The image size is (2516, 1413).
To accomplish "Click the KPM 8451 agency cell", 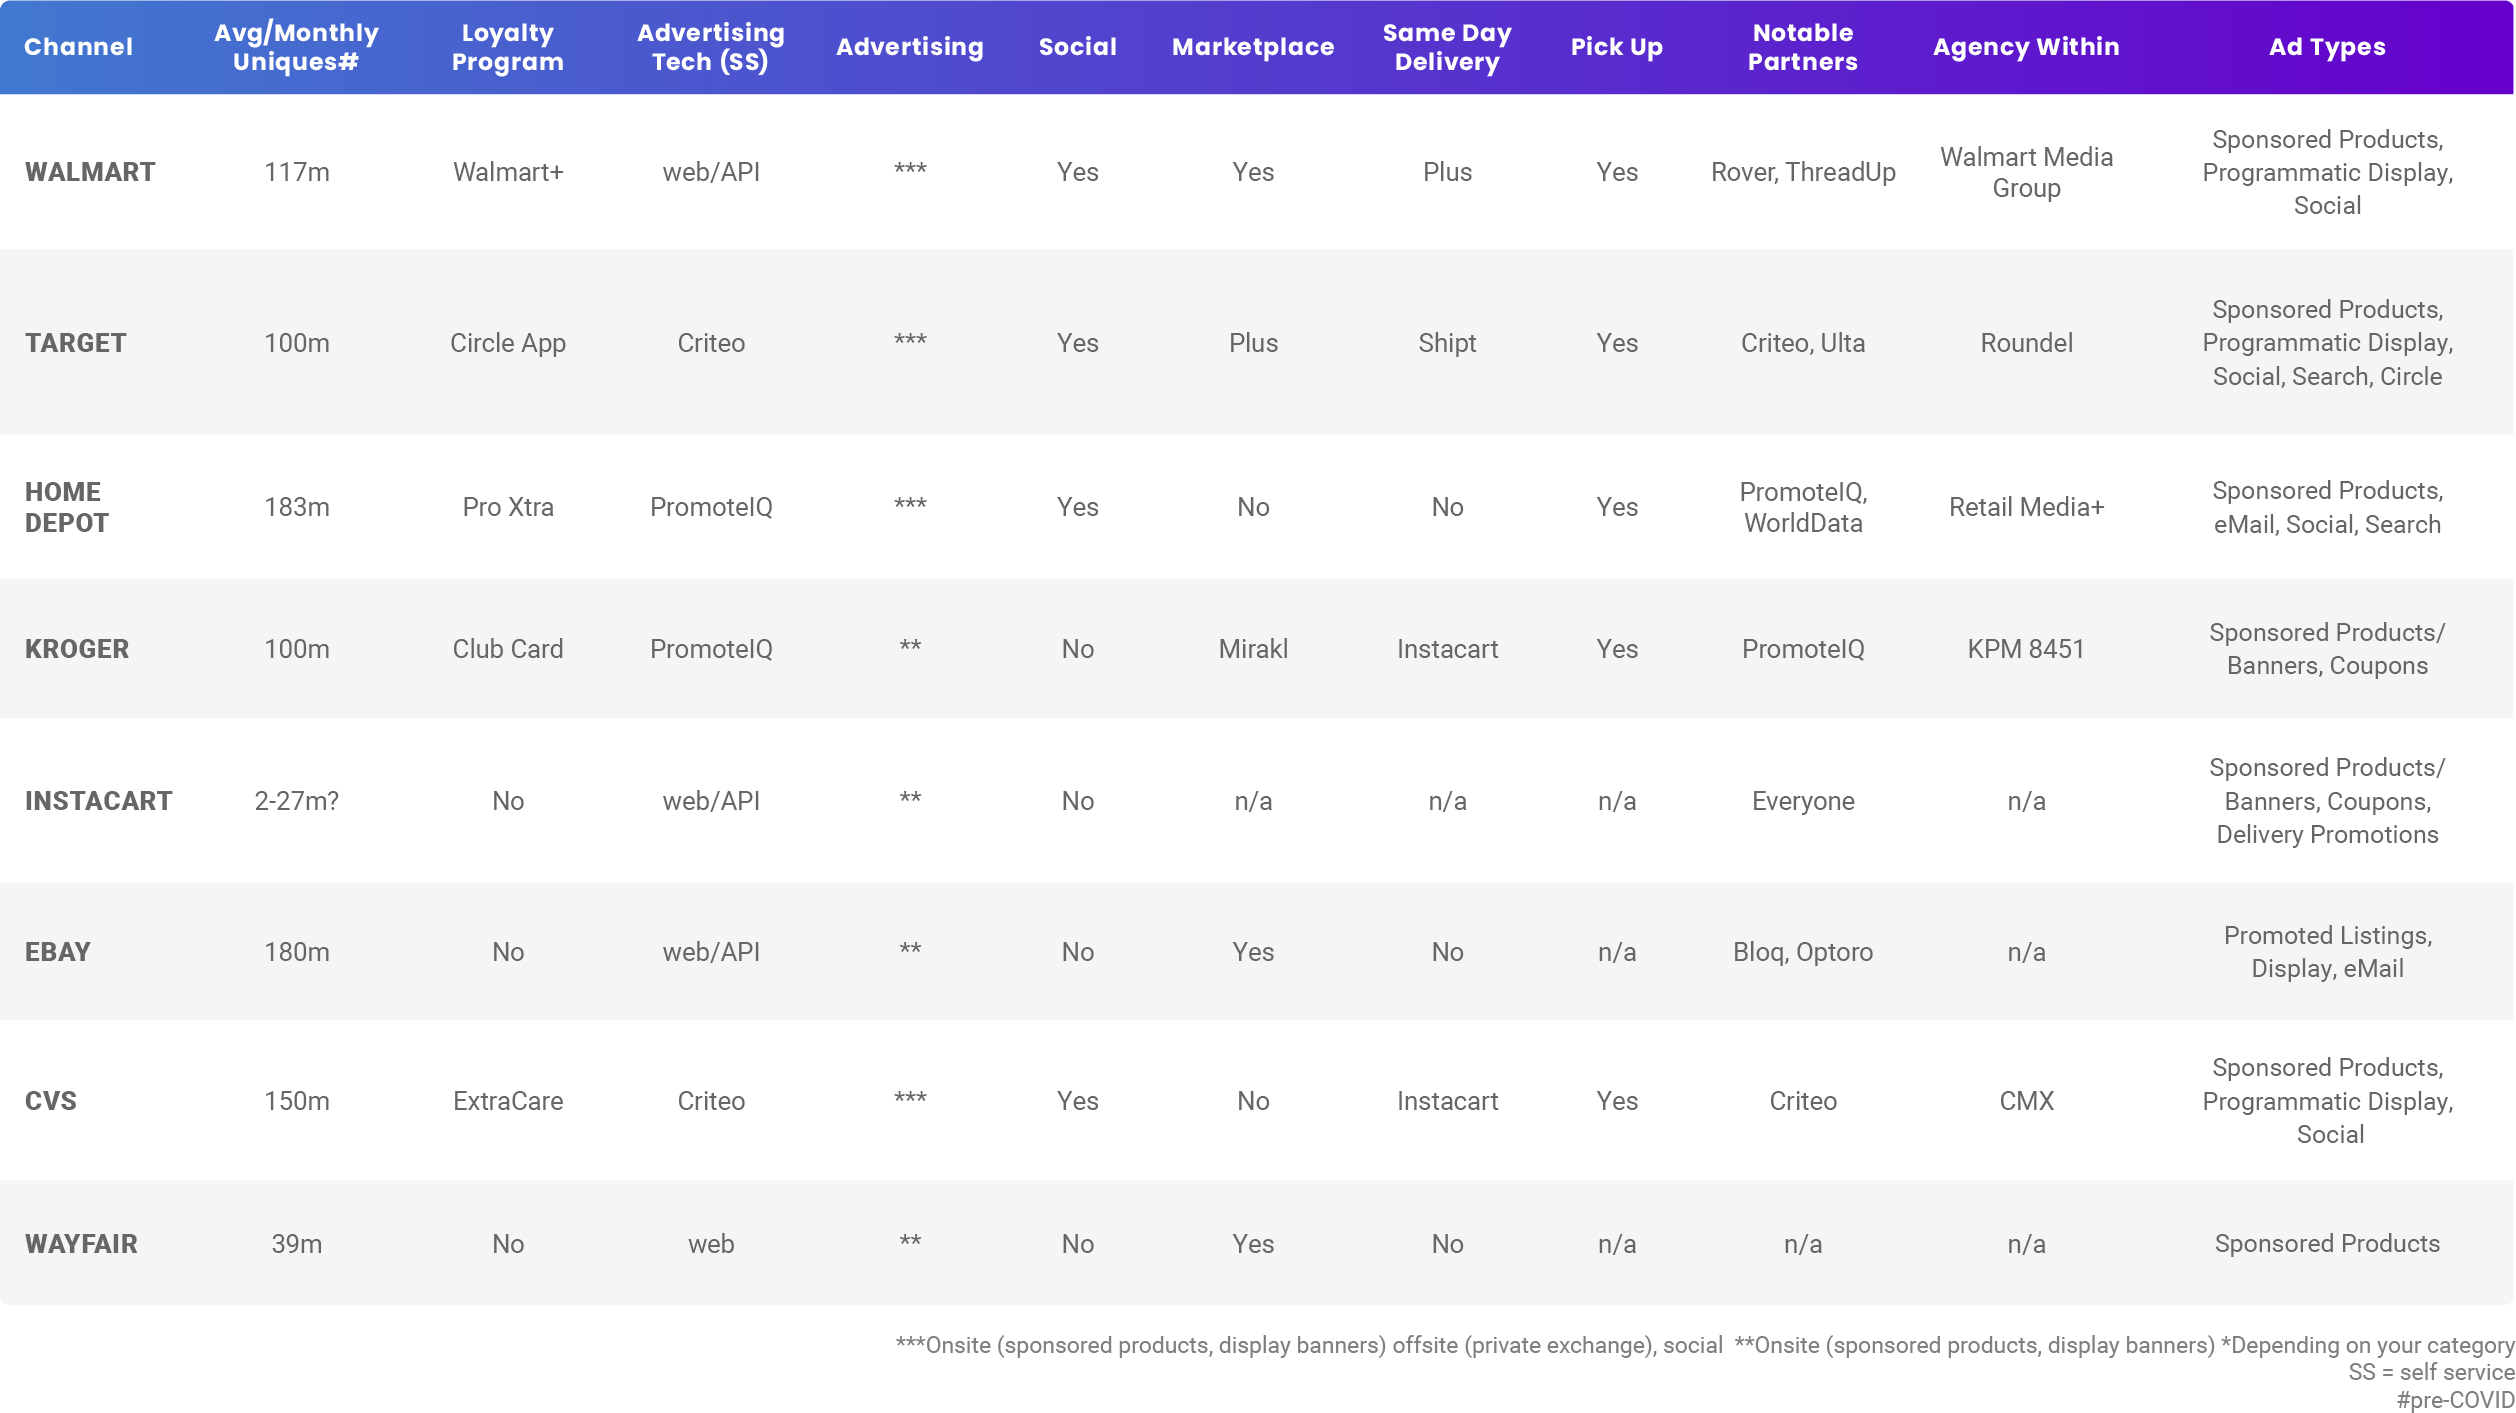I will (2026, 649).
